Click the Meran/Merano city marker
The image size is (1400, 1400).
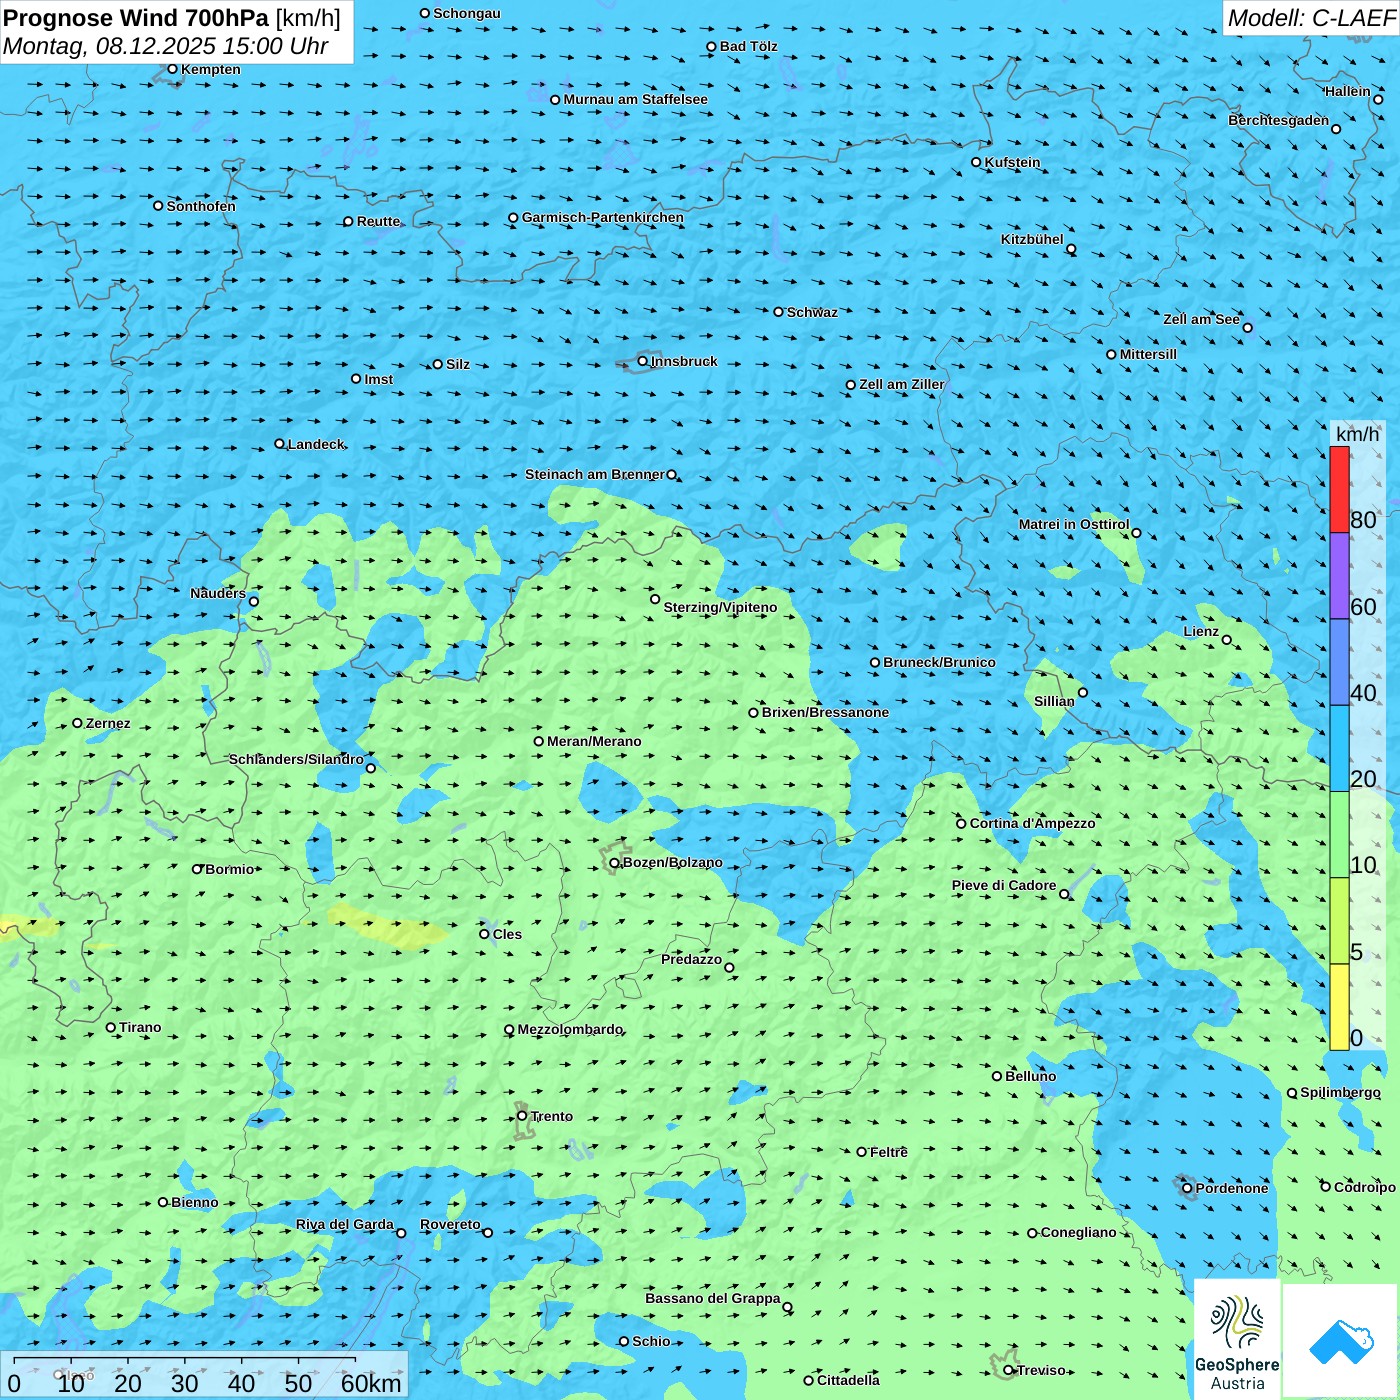coord(539,741)
